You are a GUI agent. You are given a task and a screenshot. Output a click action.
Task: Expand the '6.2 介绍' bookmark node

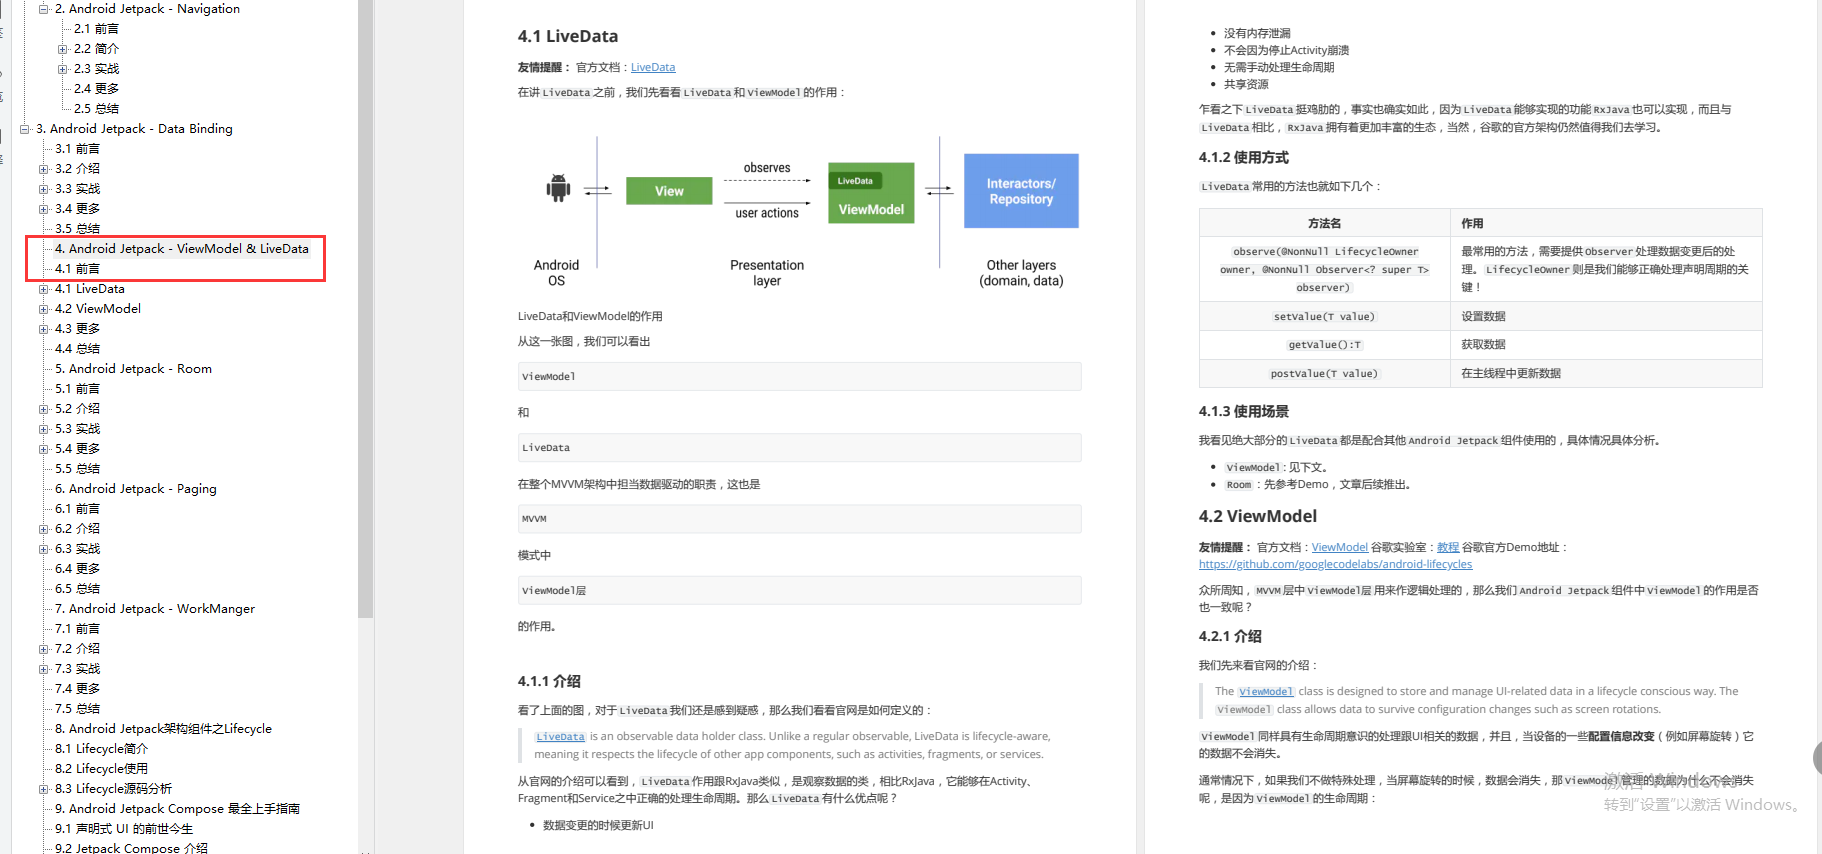pyautogui.click(x=43, y=529)
